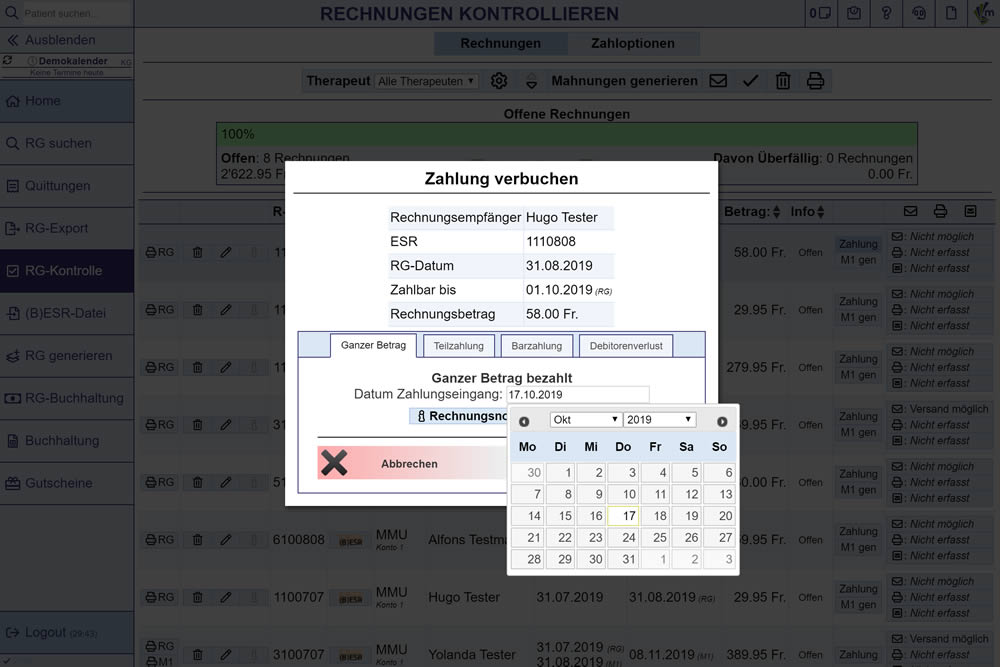Open settings gear next to Therapeut
The height and width of the screenshot is (667, 1000).
click(x=499, y=81)
